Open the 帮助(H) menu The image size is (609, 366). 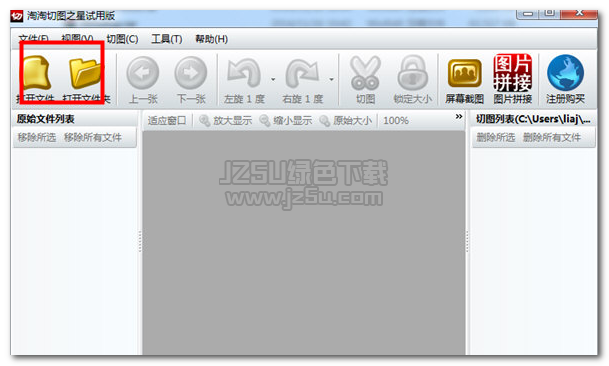tap(211, 39)
